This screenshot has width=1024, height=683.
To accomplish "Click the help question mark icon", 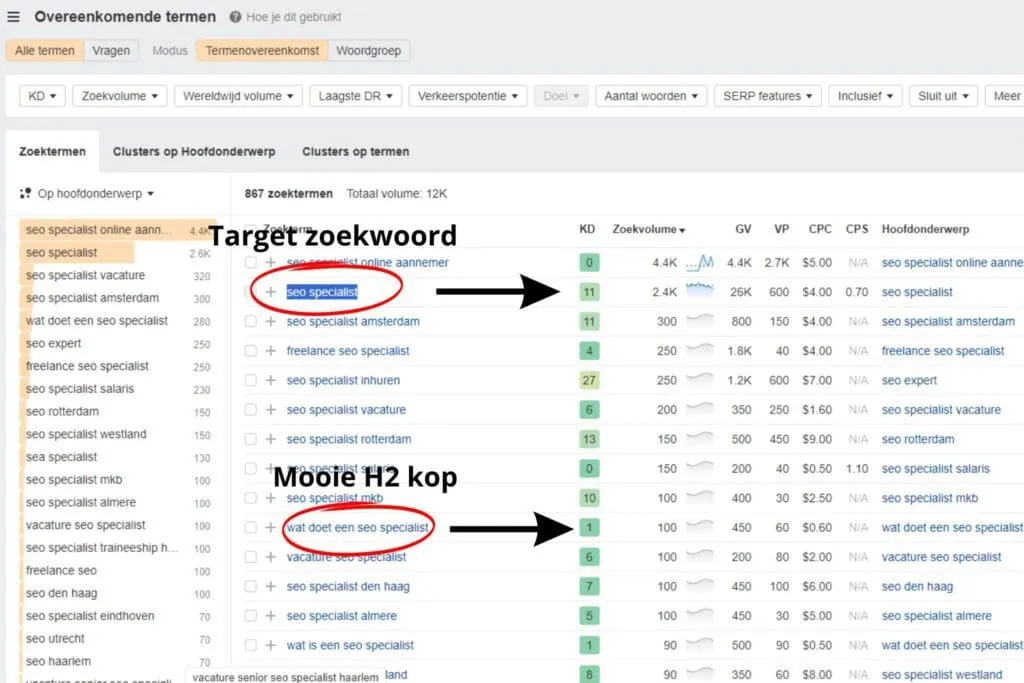I will pyautogui.click(x=235, y=17).
